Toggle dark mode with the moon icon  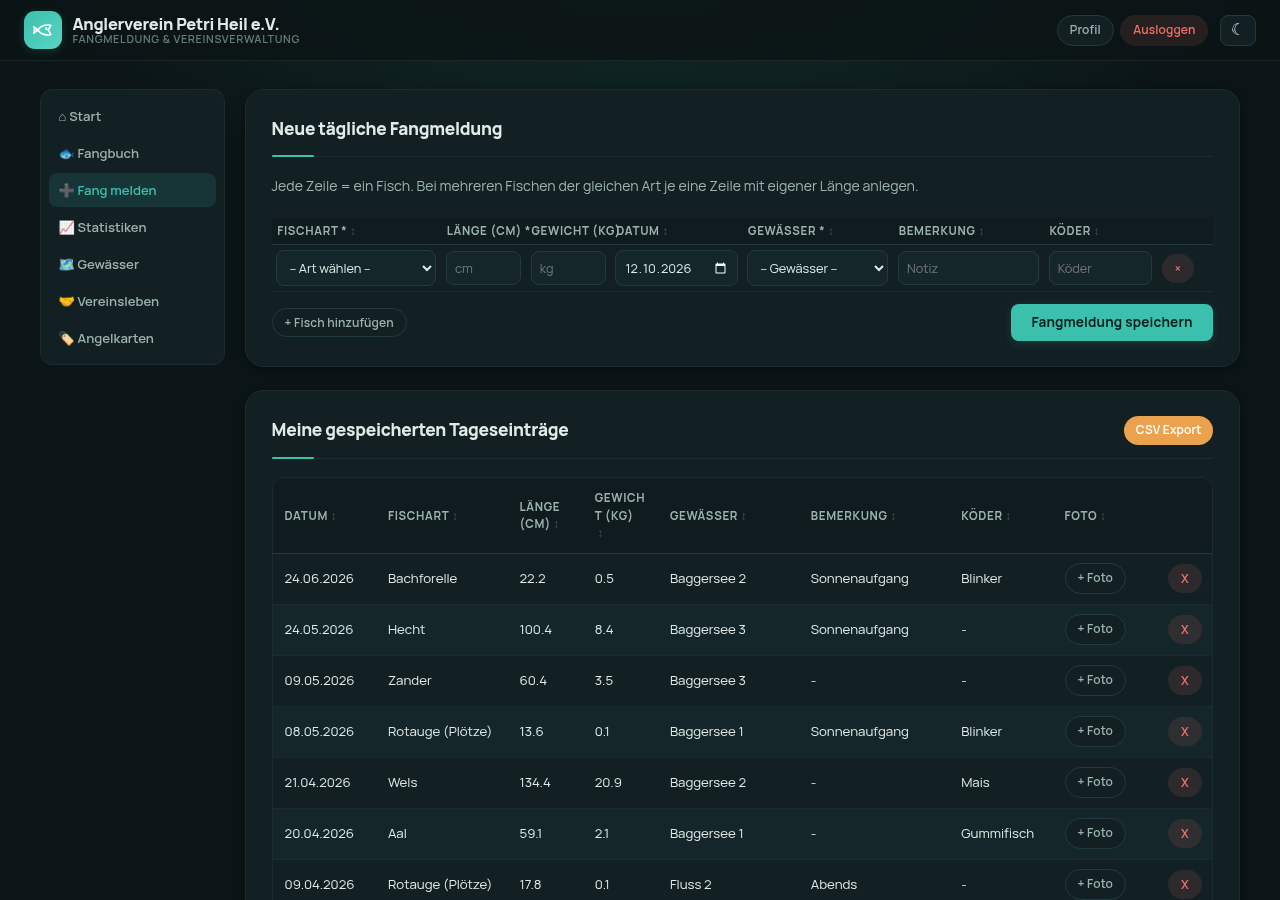(1237, 30)
